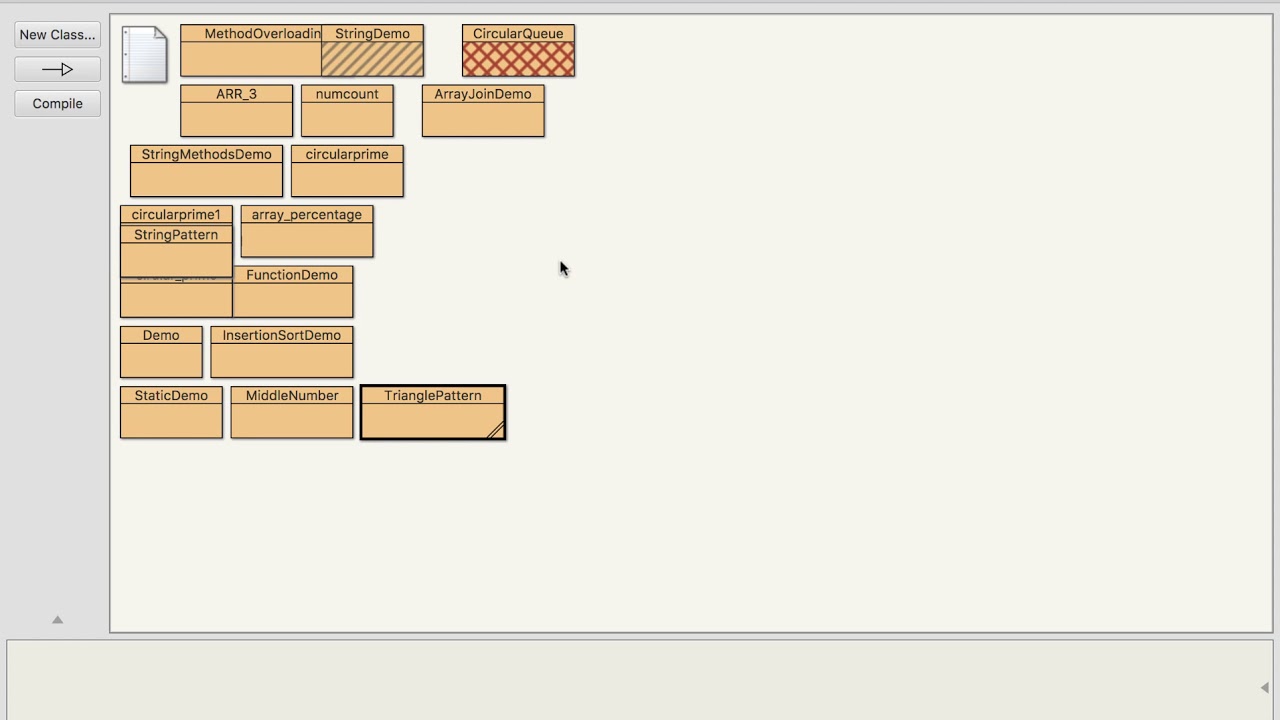The height and width of the screenshot is (720, 1280).
Task: Select the CircularQueue class box
Action: coord(518,51)
